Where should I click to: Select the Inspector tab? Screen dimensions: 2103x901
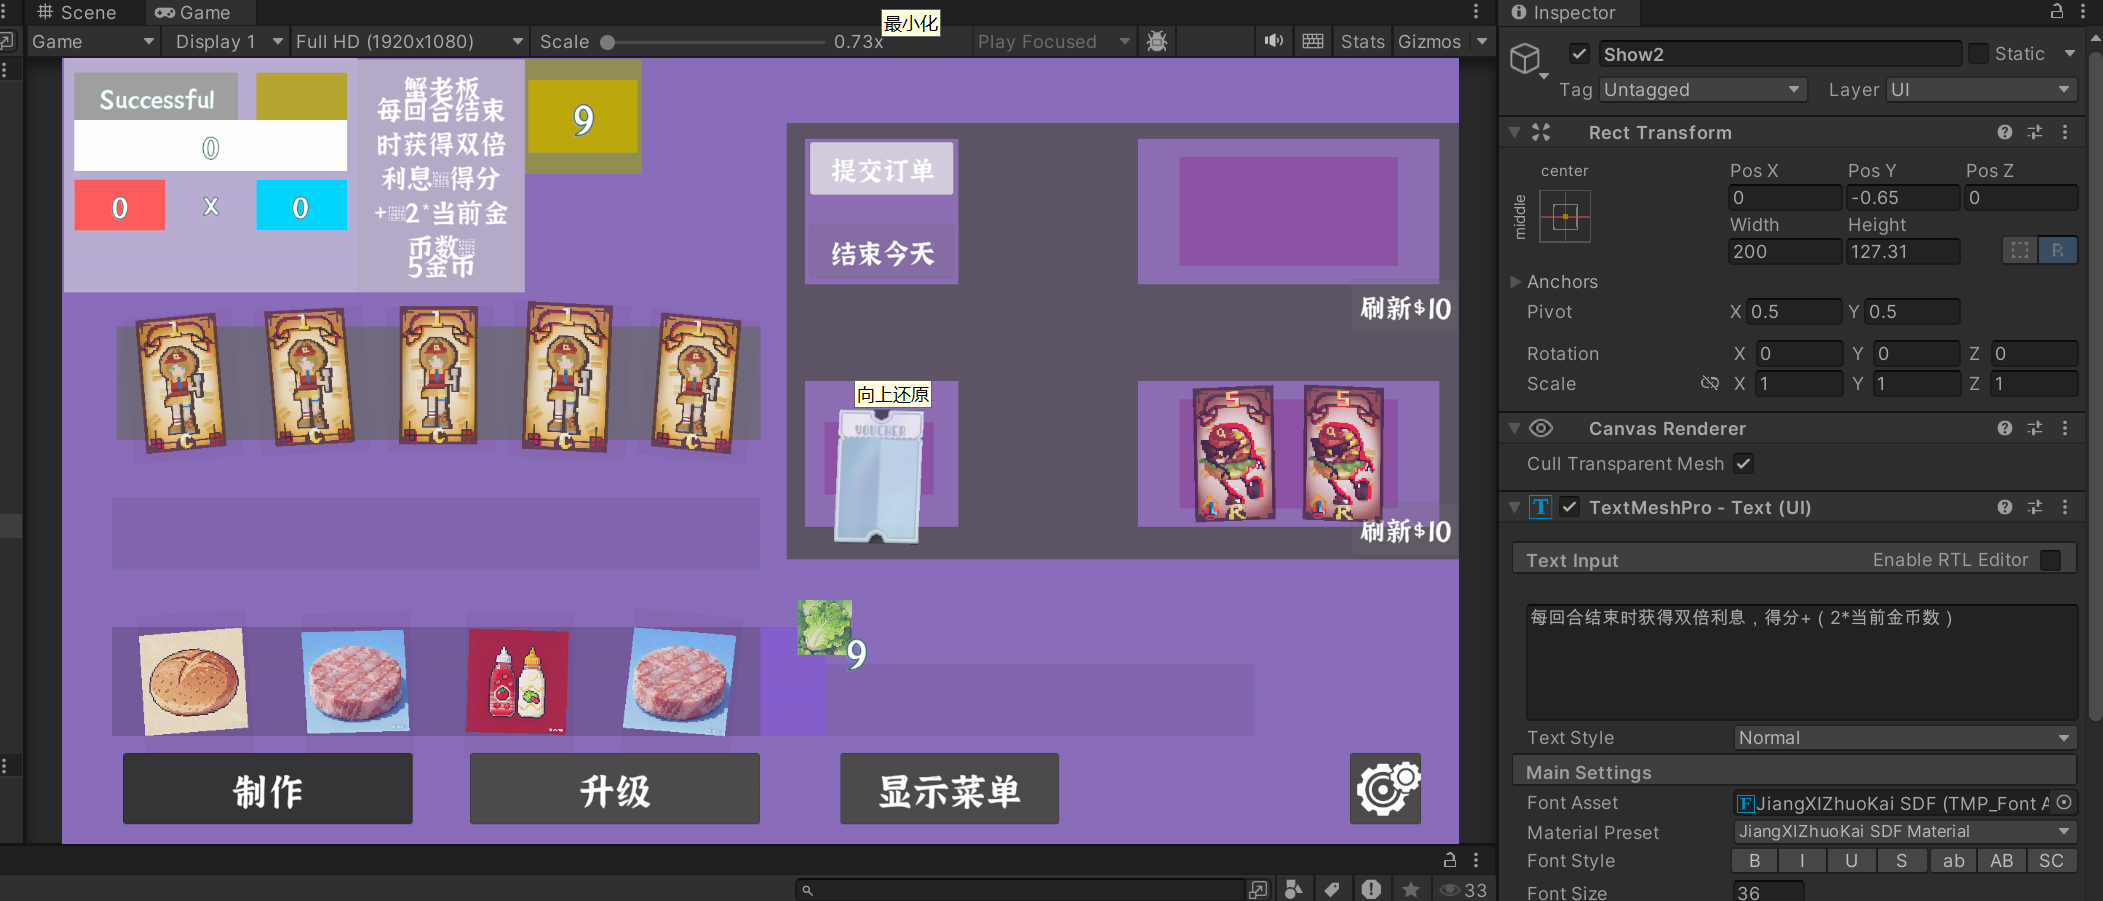(1563, 12)
